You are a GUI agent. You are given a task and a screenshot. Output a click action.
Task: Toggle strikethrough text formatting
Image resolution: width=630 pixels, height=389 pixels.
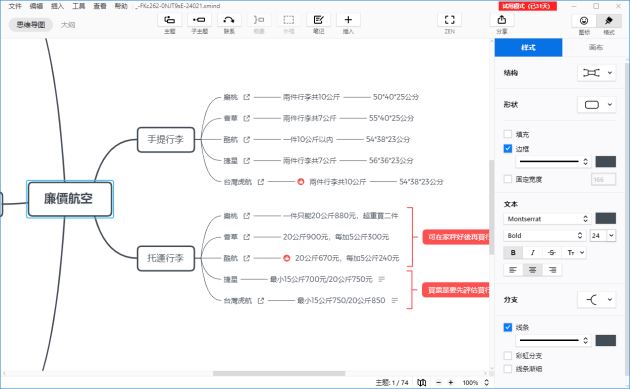click(x=552, y=252)
